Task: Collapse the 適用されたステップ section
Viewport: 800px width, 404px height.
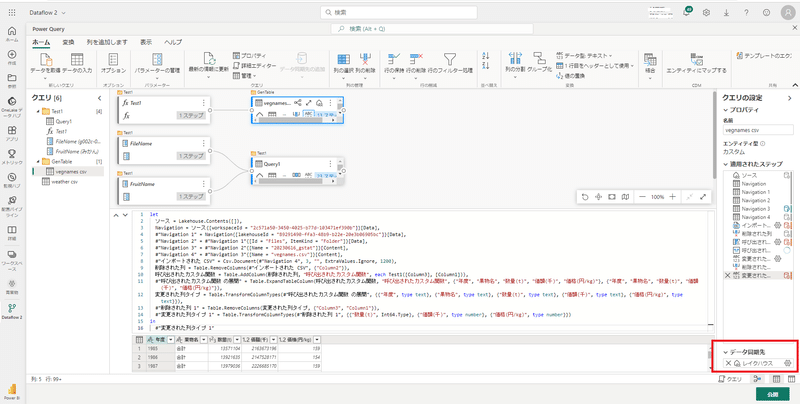Action: 726,164
